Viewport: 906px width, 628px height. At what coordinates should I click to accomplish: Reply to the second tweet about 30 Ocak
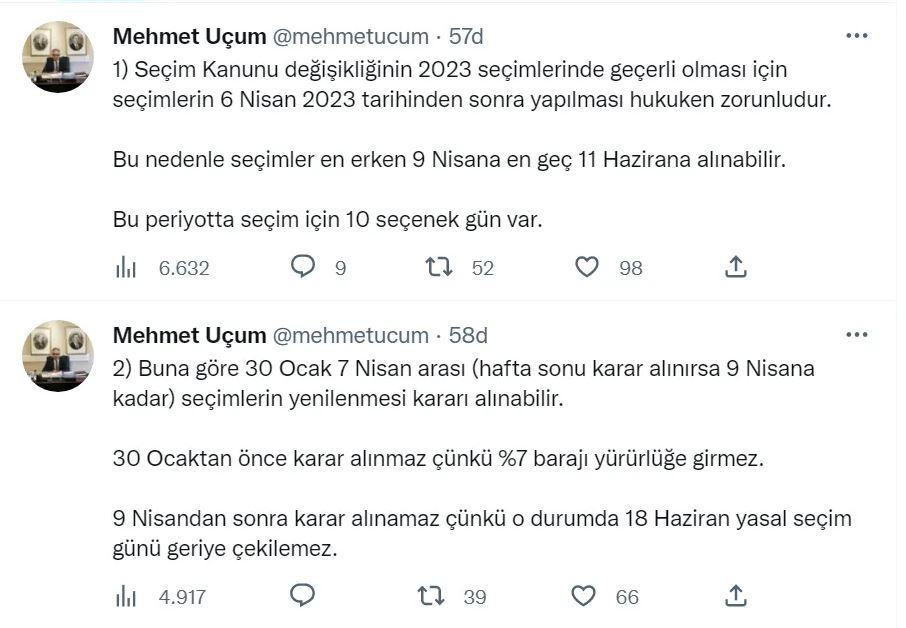(303, 596)
